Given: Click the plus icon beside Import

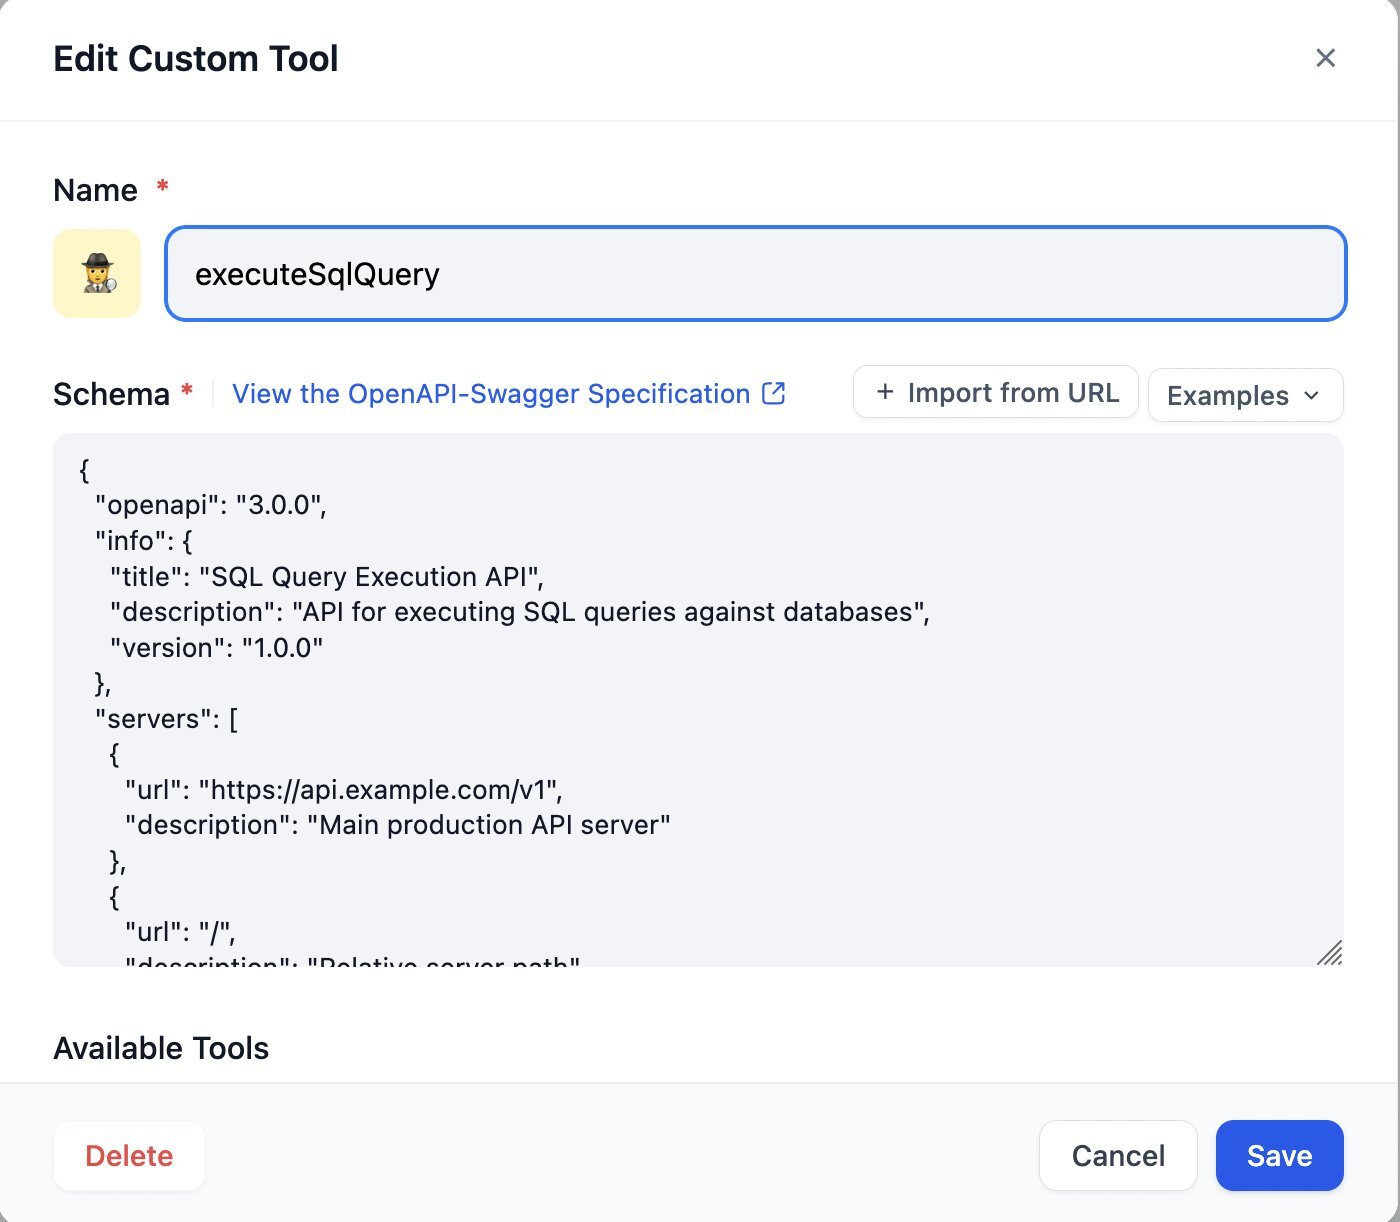Looking at the screenshot, I should pos(884,392).
